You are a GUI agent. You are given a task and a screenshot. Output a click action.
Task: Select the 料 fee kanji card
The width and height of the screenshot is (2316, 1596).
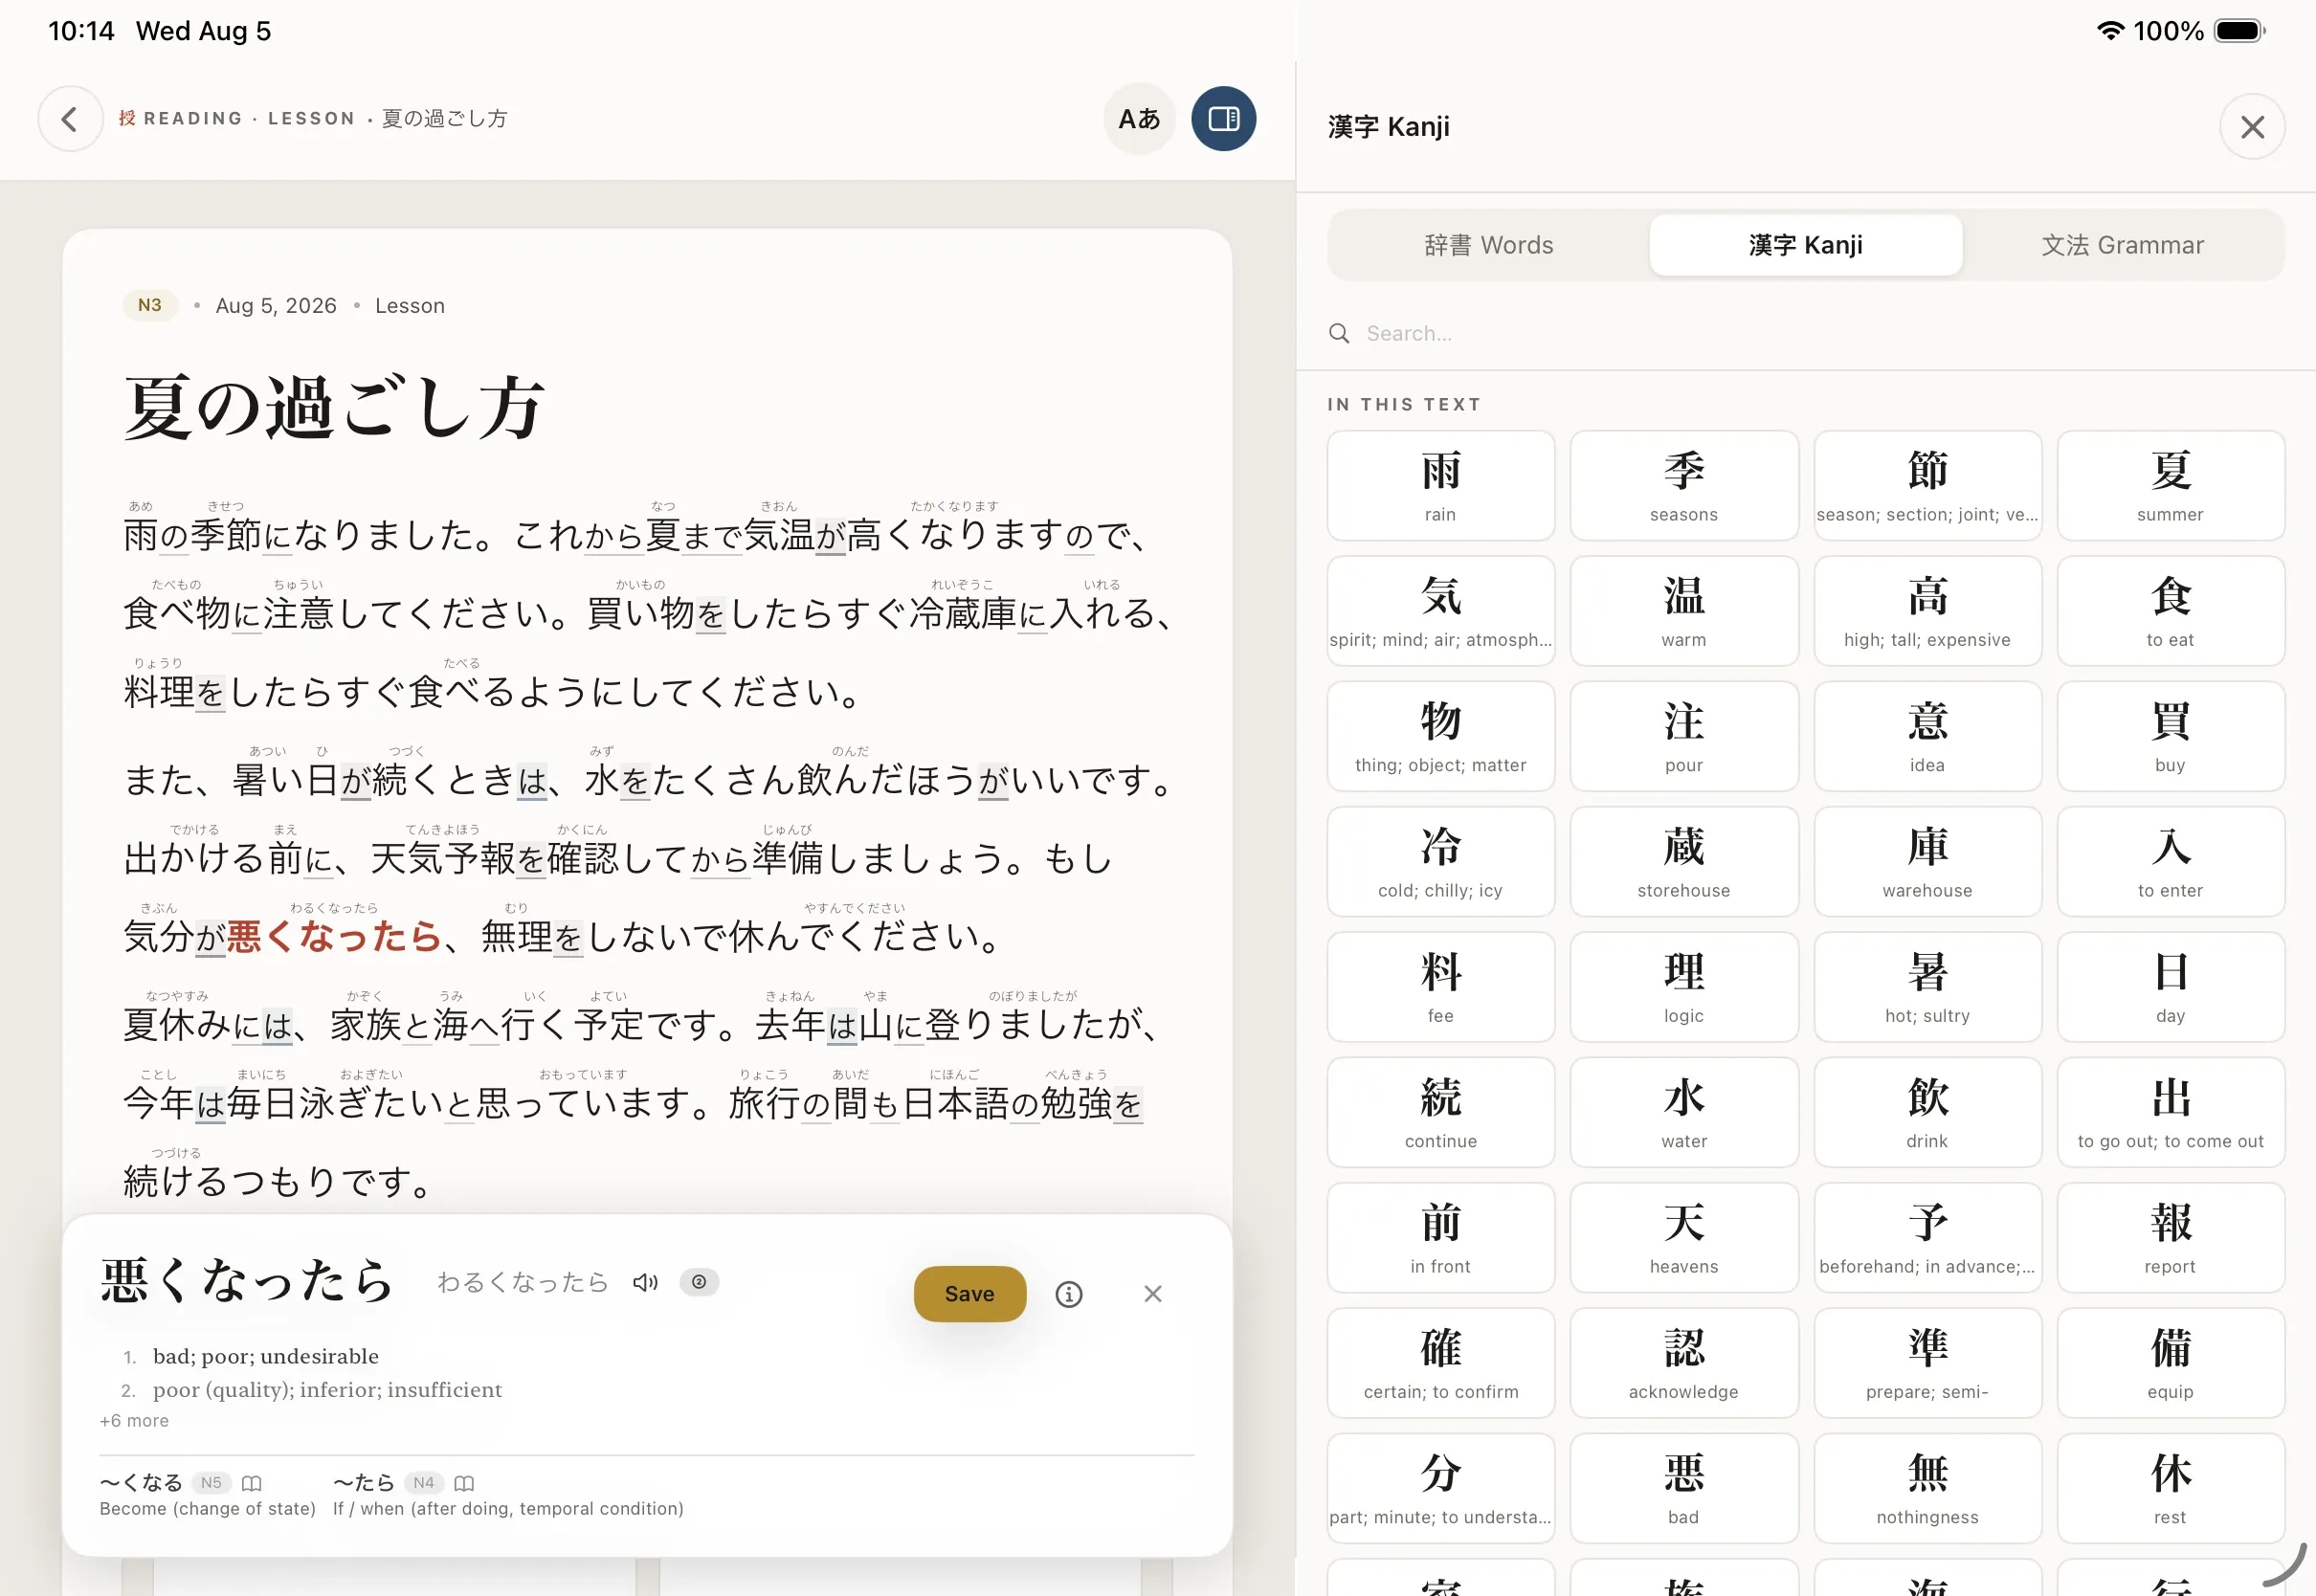coord(1441,987)
